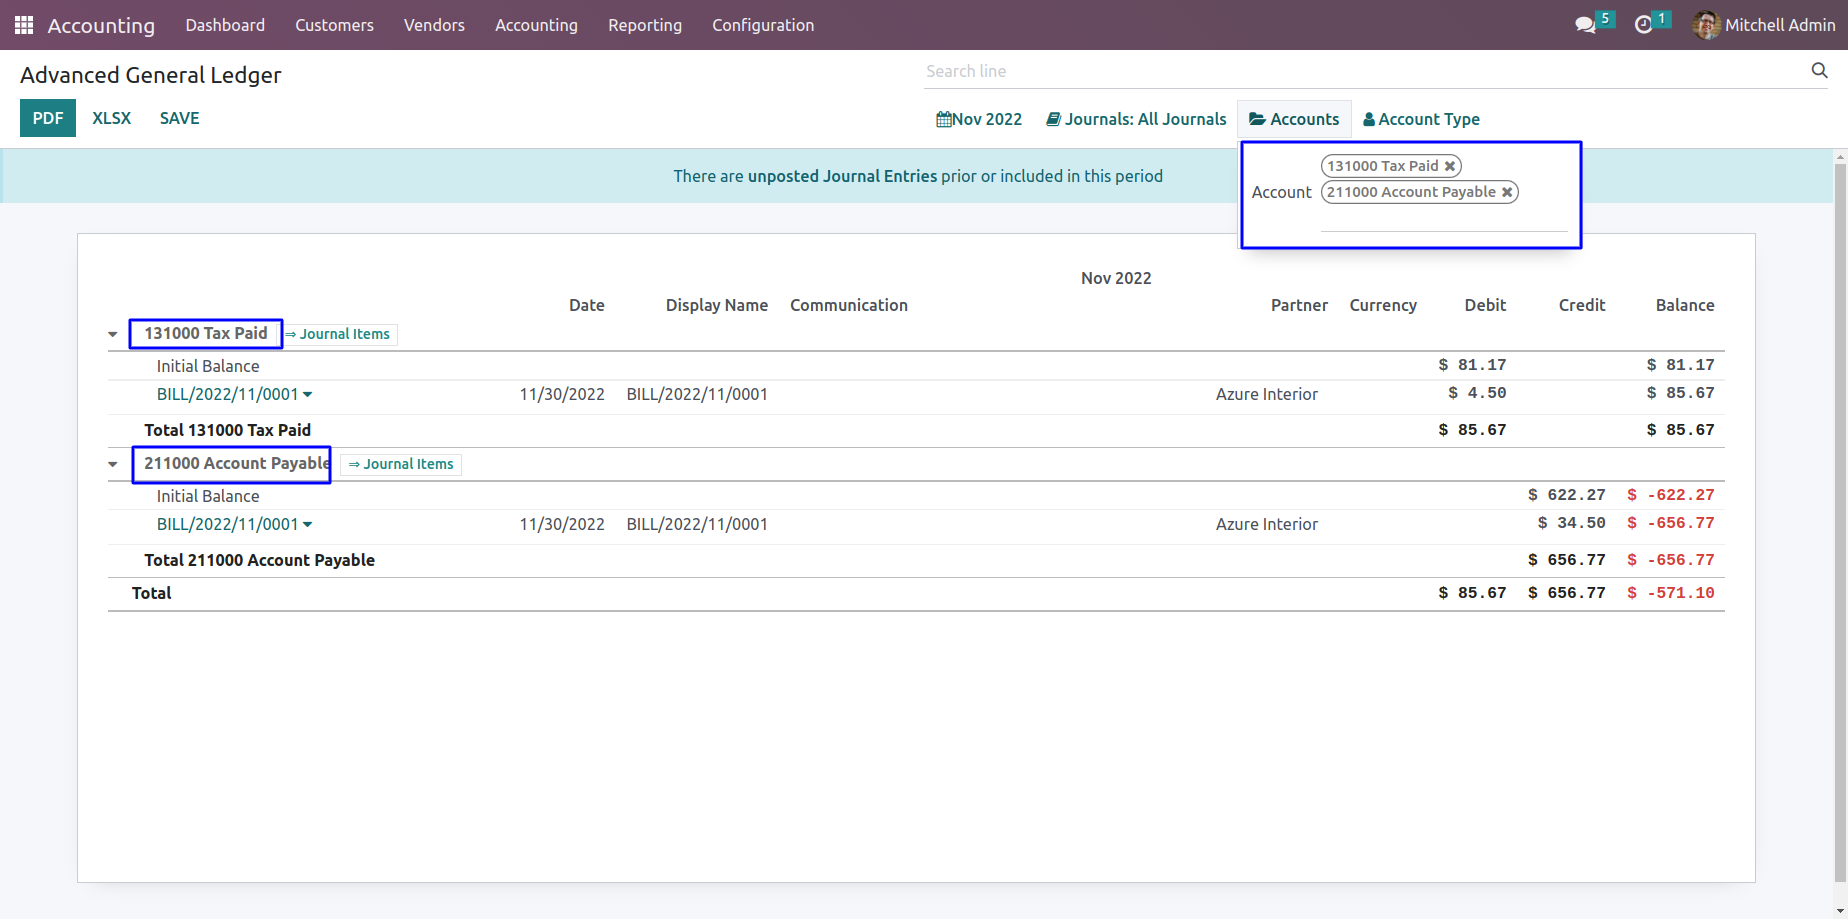Click the search magnifier icon
This screenshot has height=919, width=1848.
click(1819, 70)
